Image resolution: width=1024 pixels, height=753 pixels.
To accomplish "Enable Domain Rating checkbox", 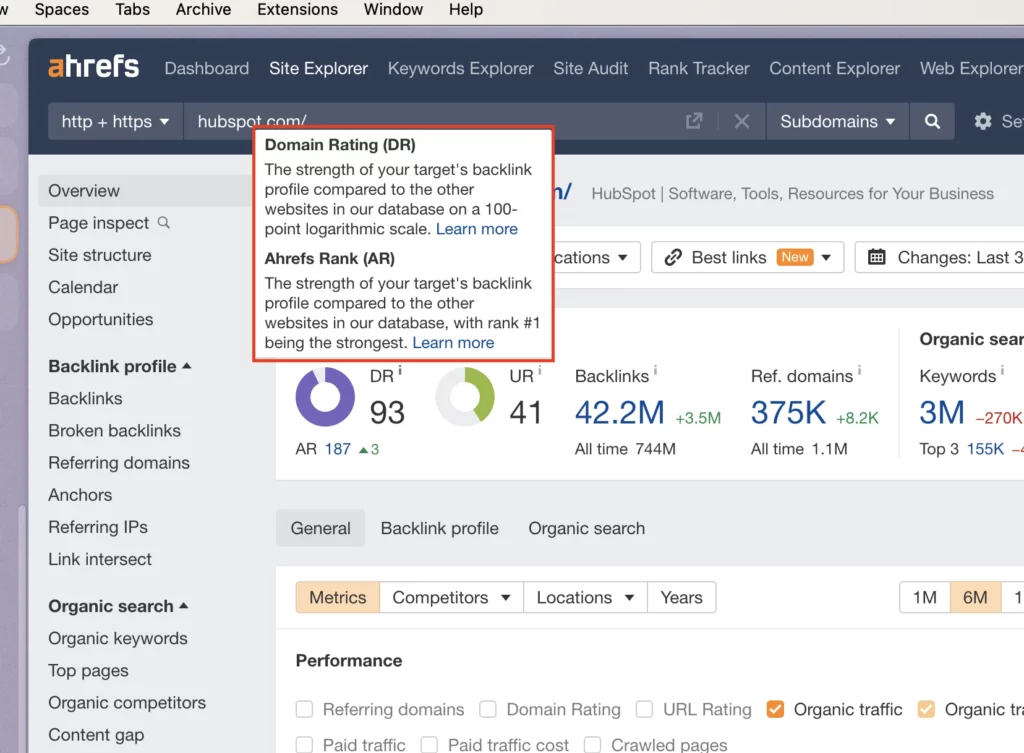I will coord(488,709).
